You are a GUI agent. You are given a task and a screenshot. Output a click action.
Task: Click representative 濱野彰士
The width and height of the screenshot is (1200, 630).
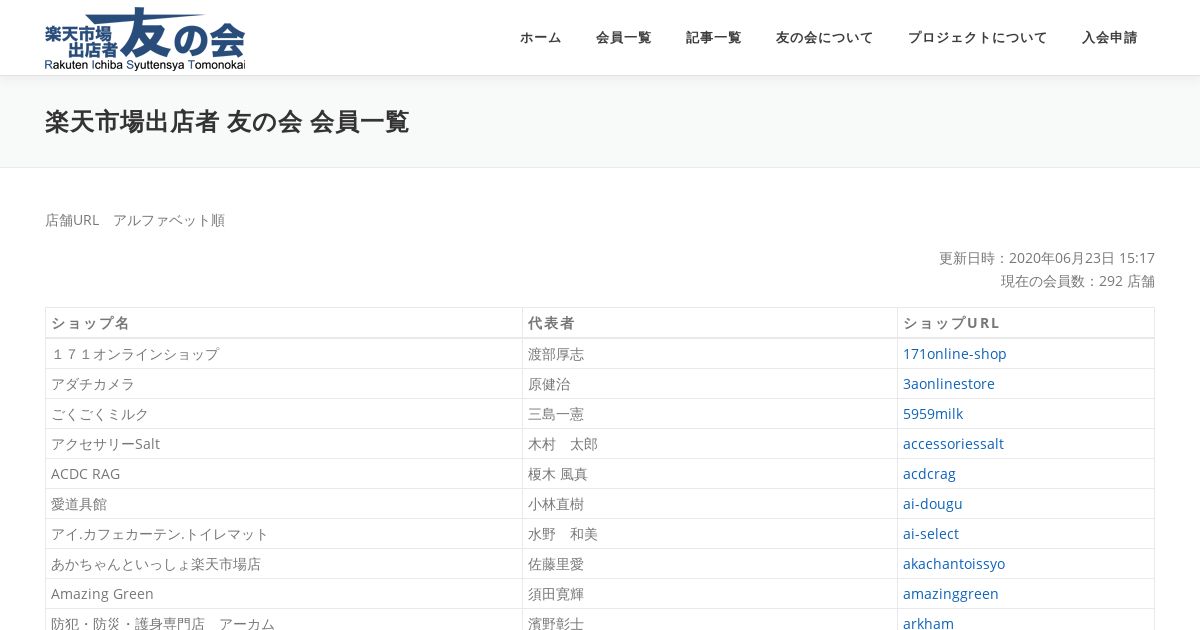(x=710, y=620)
